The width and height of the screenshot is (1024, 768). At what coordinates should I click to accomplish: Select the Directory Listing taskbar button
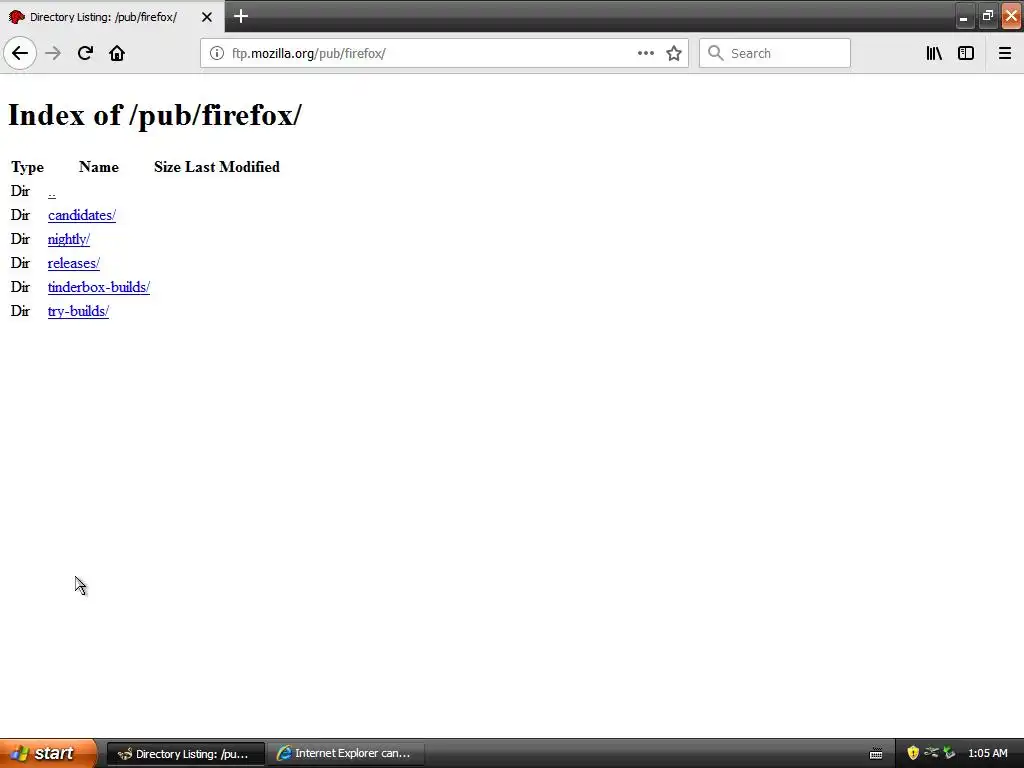coord(185,753)
